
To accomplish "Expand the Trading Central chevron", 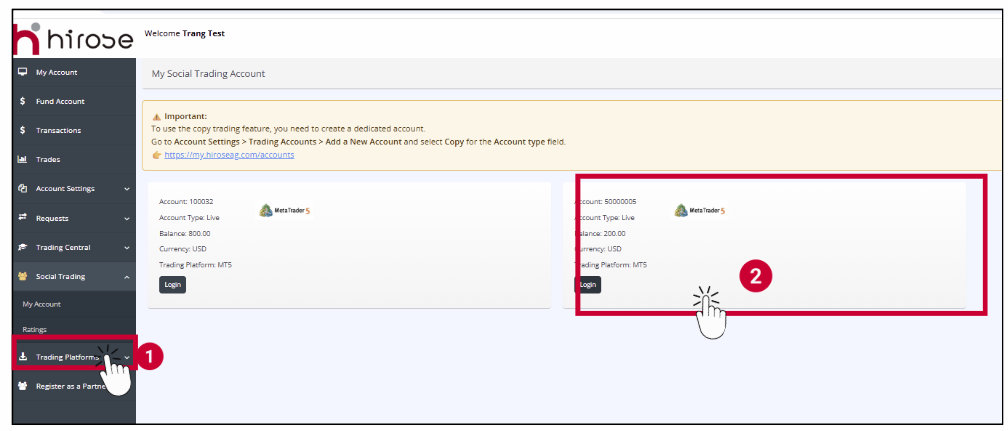I will click(x=126, y=246).
